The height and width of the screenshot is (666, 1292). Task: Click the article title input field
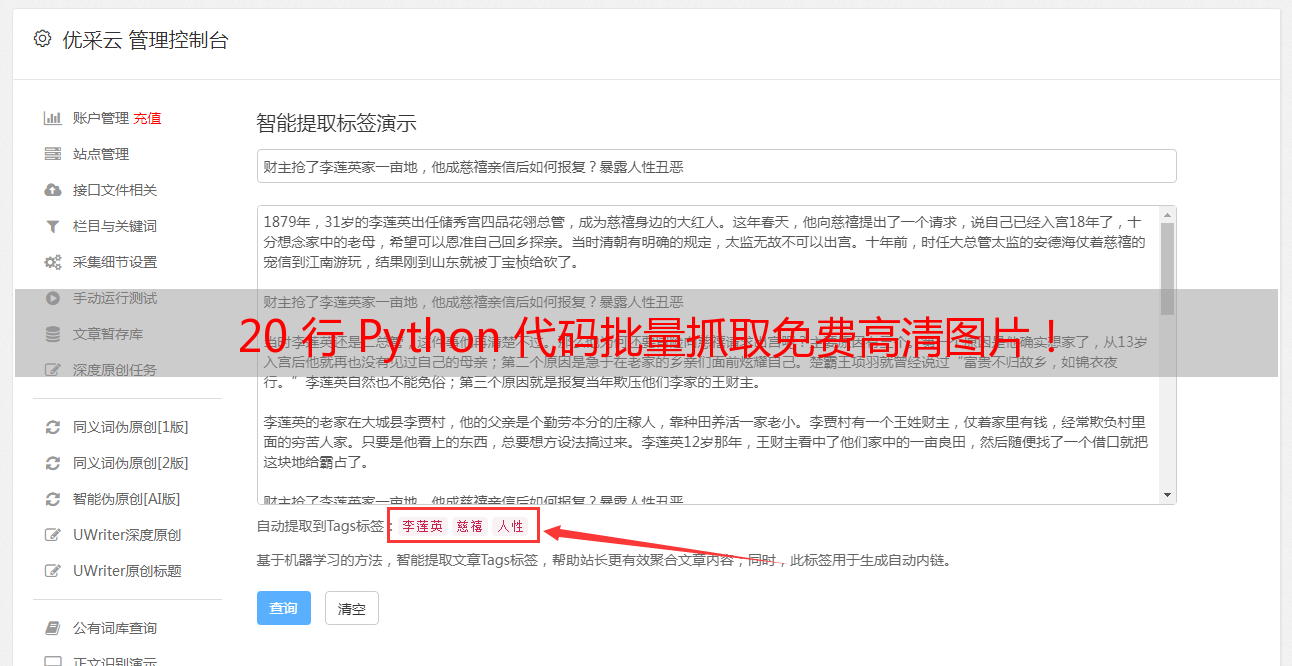716,166
